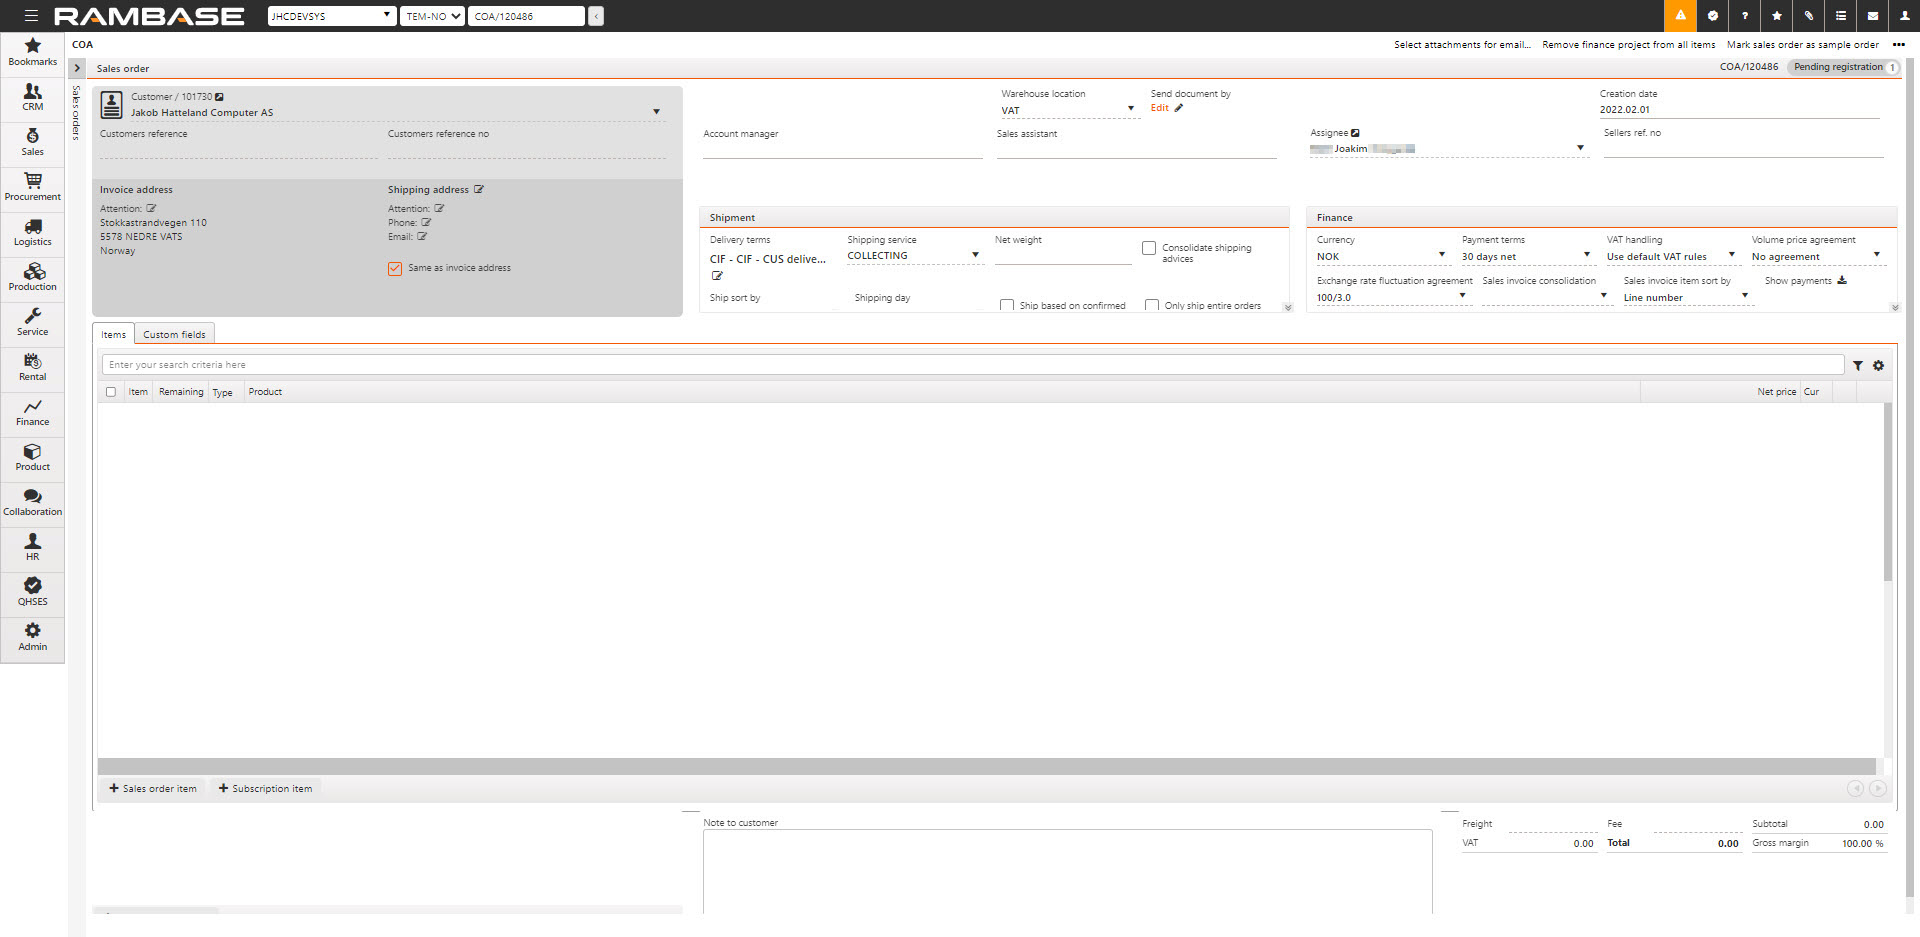Tick Only ship entire orders checkbox
This screenshot has width=1920, height=937.
1152,305
